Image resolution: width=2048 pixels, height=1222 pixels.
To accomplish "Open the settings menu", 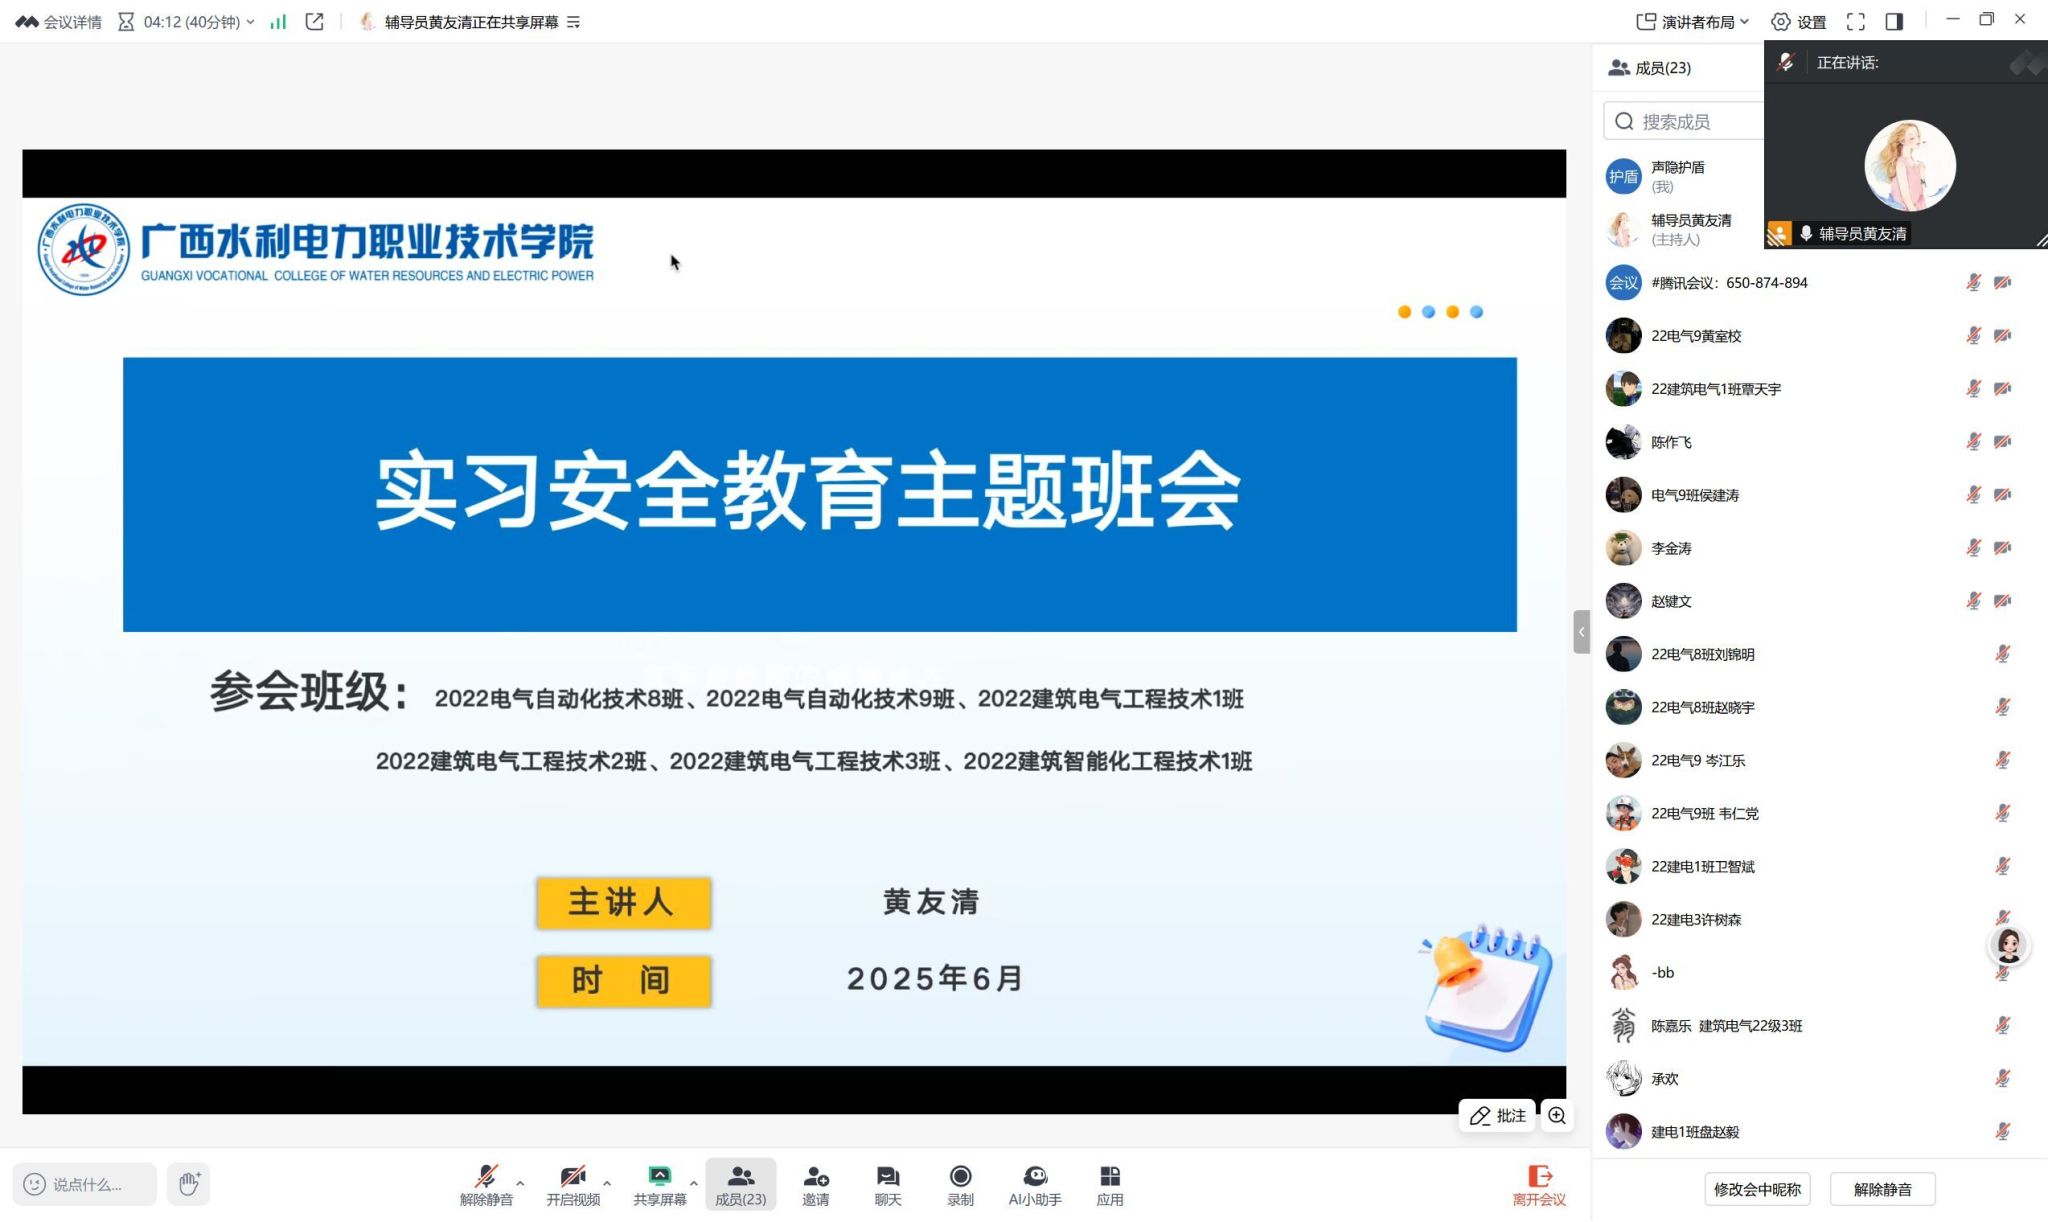I will (x=1799, y=22).
